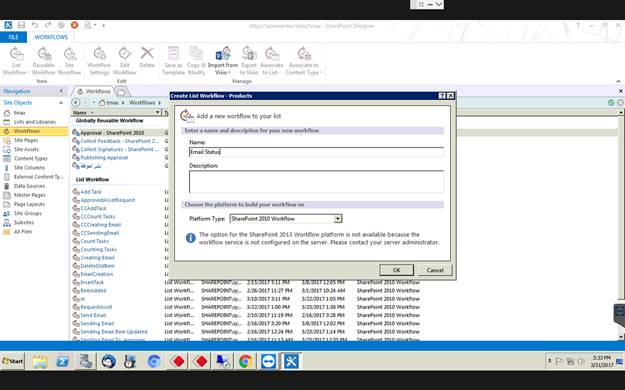
Task: Click the Reusable Workflow ribbon icon
Action: pyautogui.click(x=43, y=61)
